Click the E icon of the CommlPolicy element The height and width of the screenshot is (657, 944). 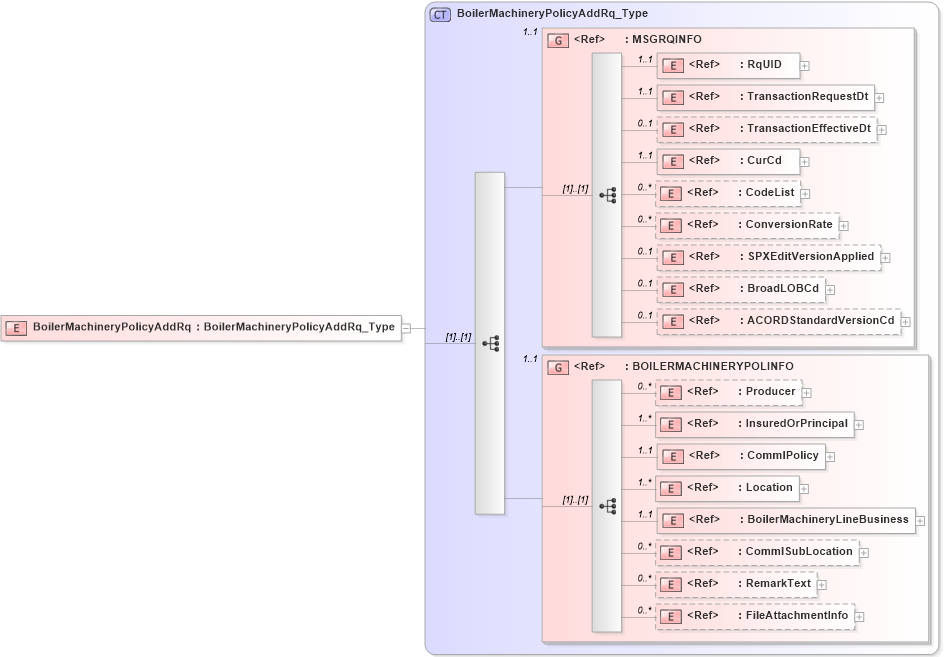coord(672,456)
